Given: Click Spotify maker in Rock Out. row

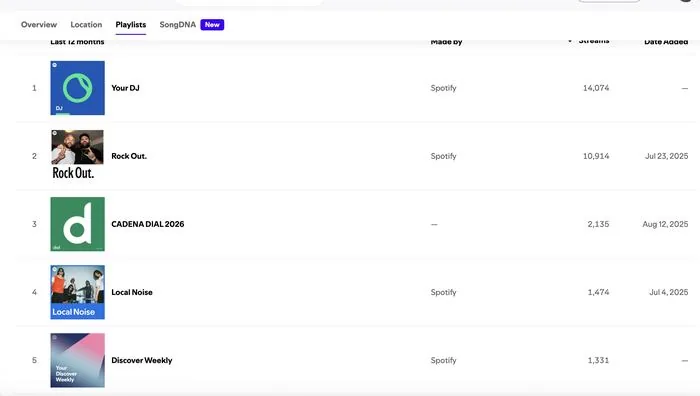Looking at the screenshot, I should [443, 156].
